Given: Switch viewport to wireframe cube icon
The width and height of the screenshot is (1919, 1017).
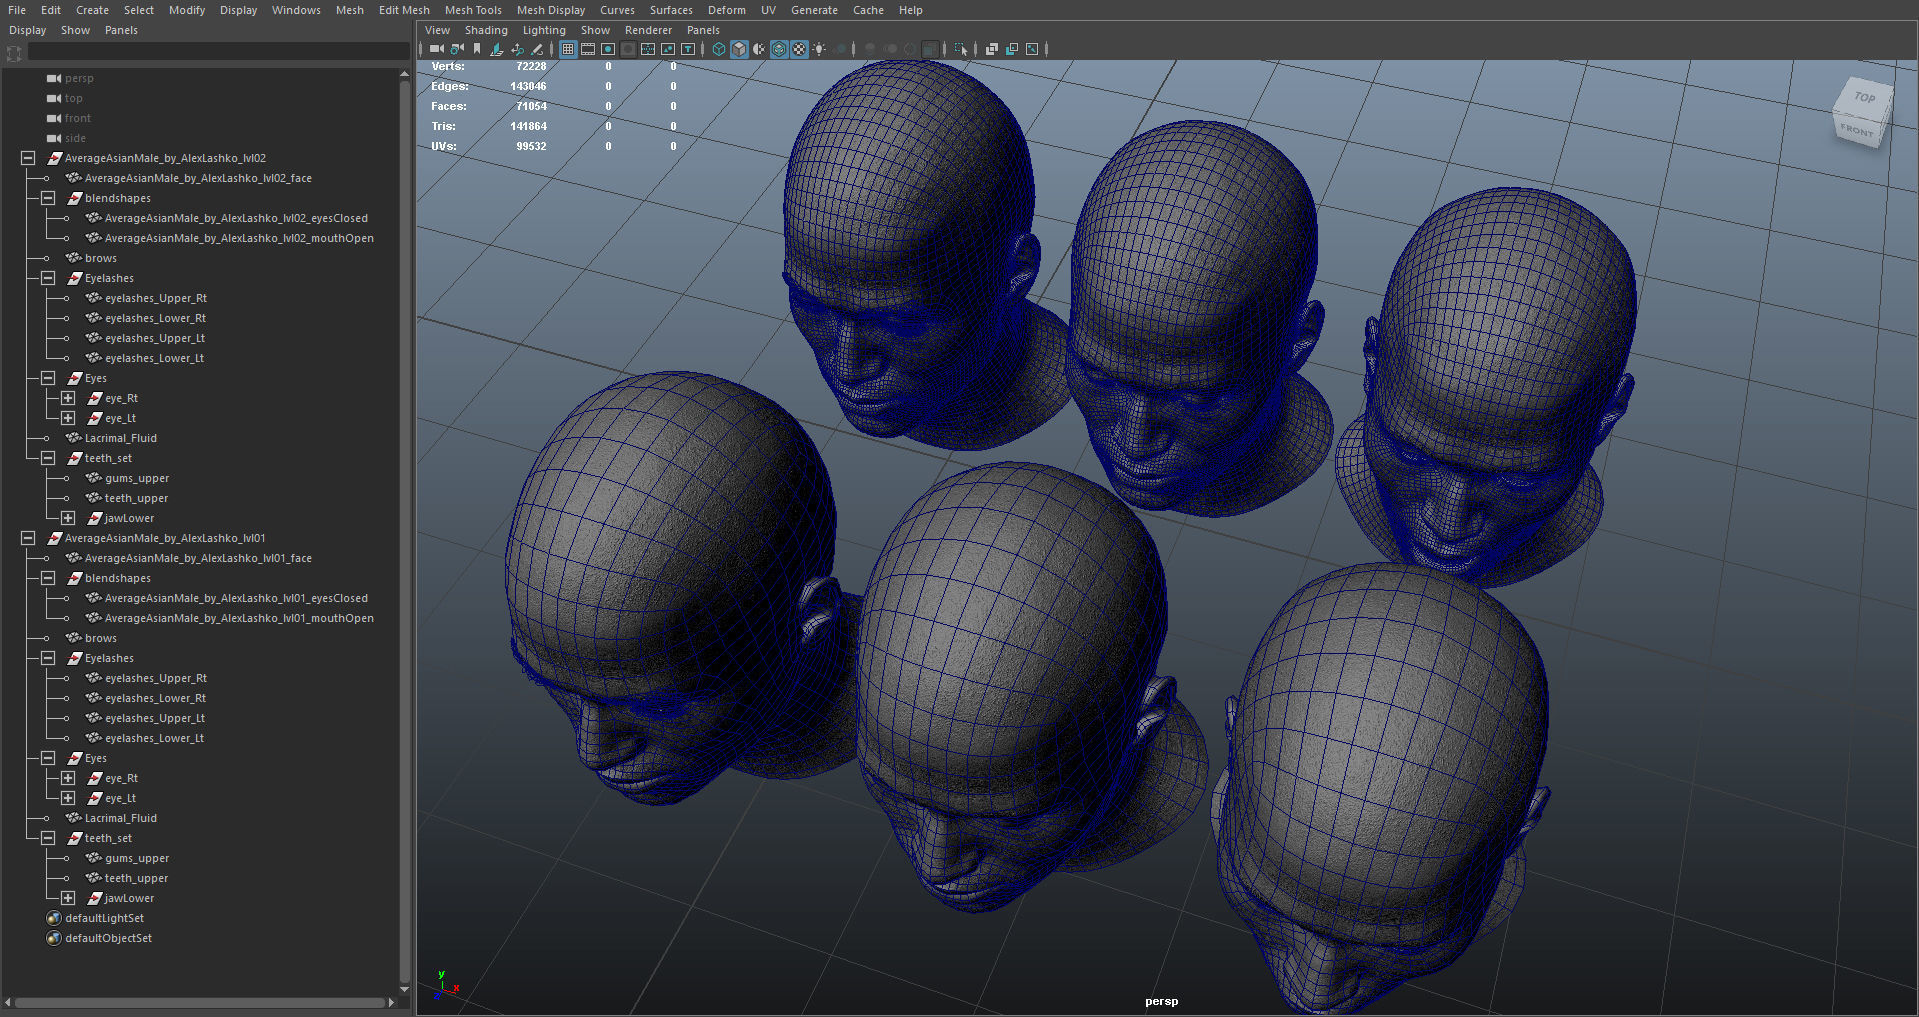Looking at the screenshot, I should [x=718, y=49].
